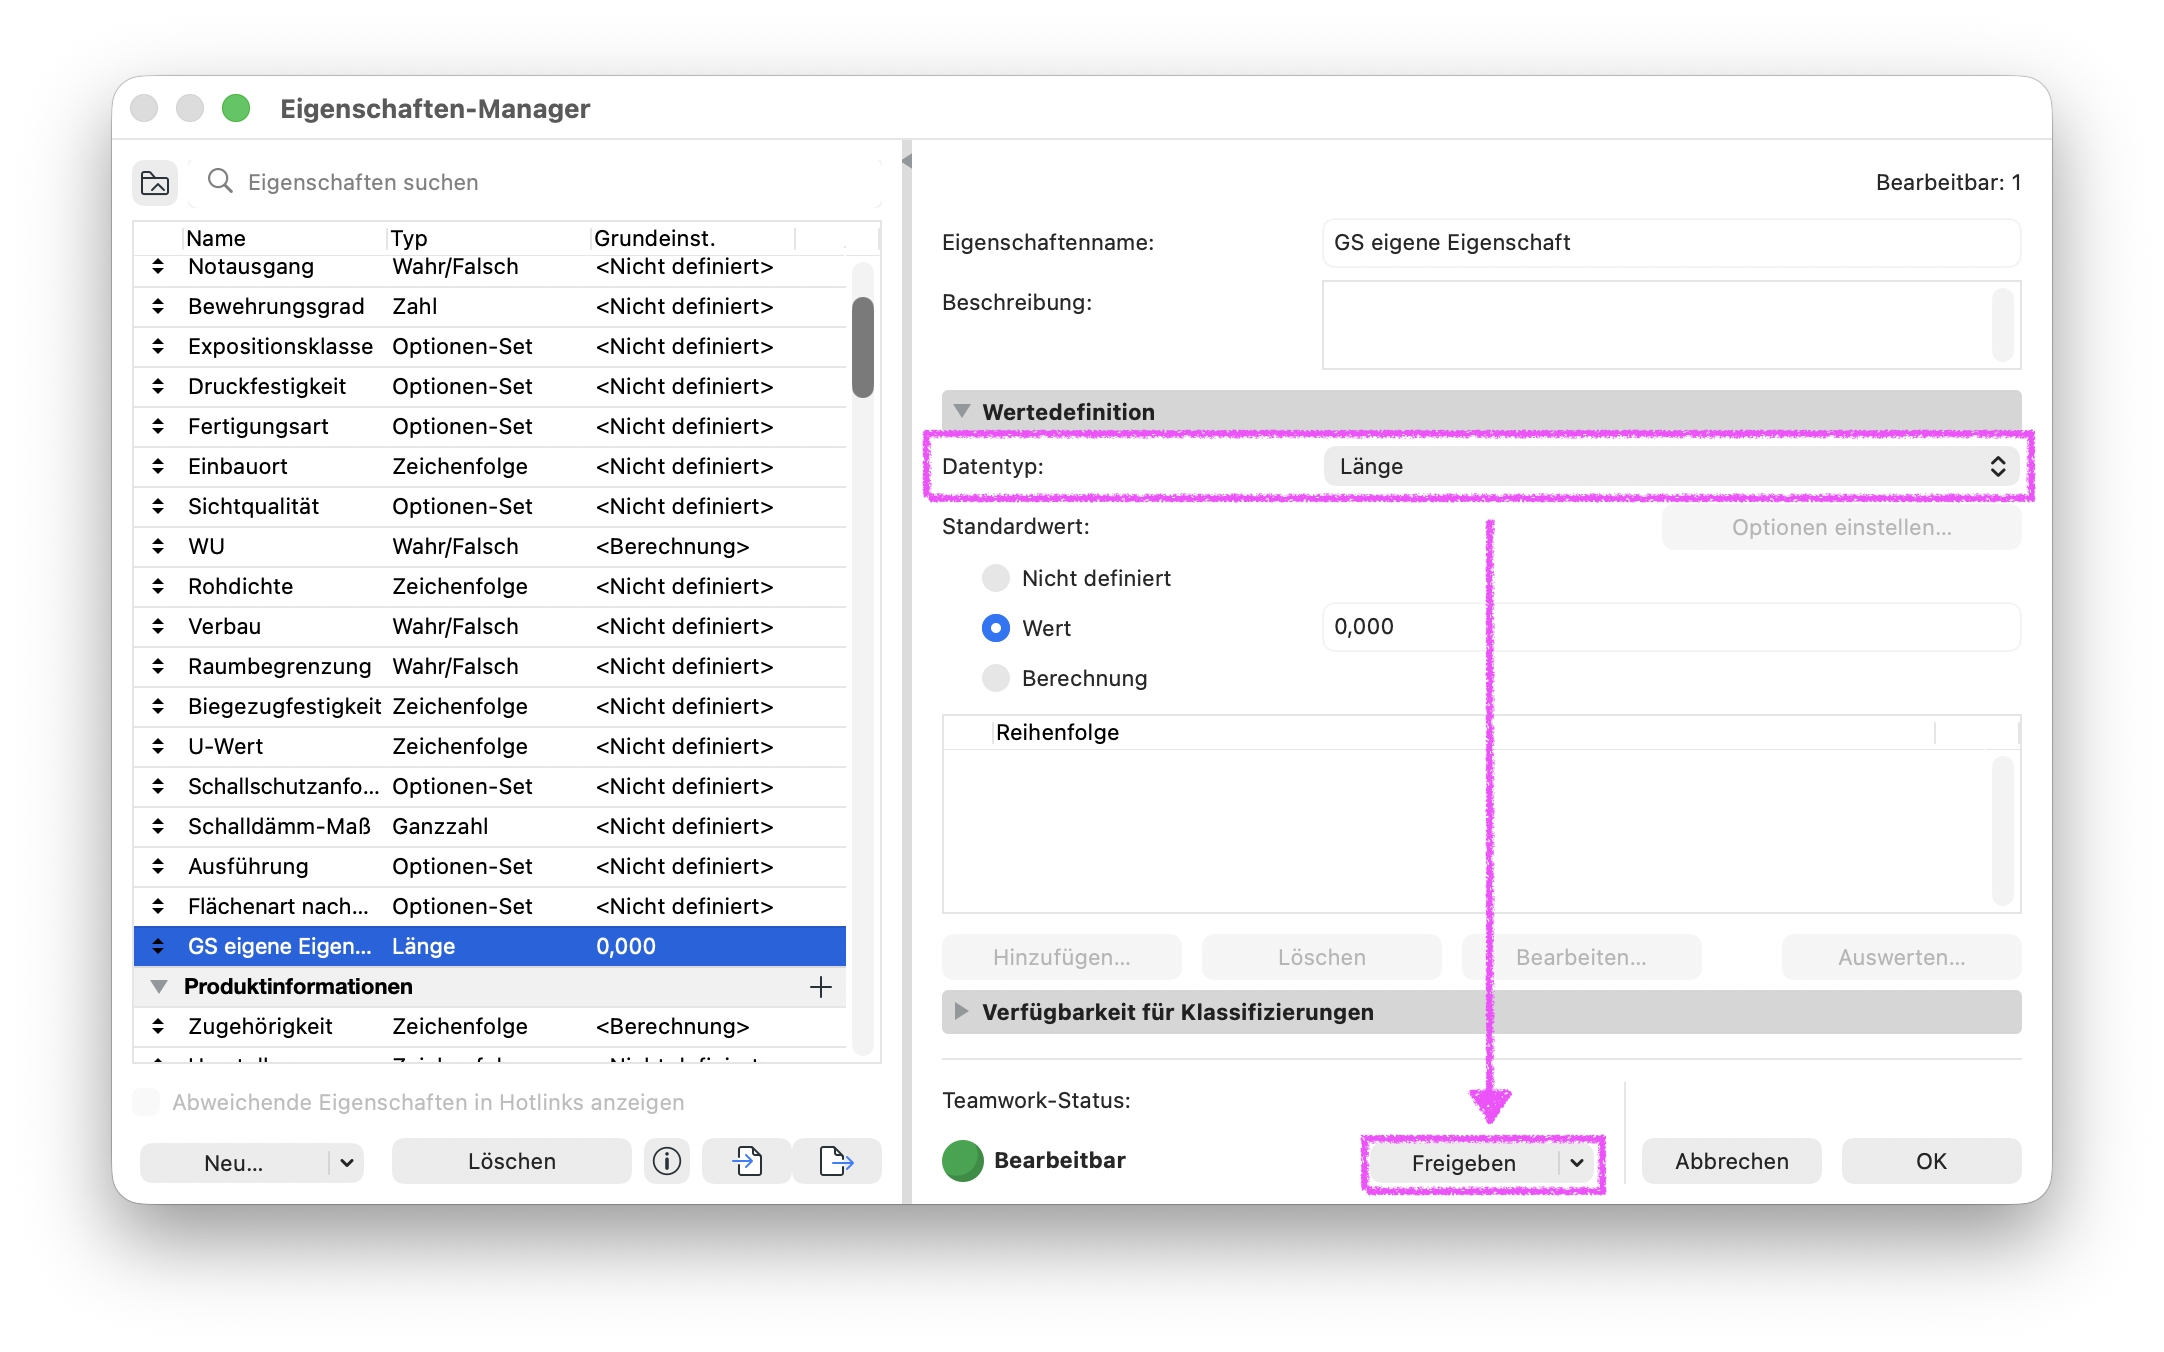Open the info button next to Löschen
This screenshot has width=2164, height=1352.
[x=667, y=1161]
